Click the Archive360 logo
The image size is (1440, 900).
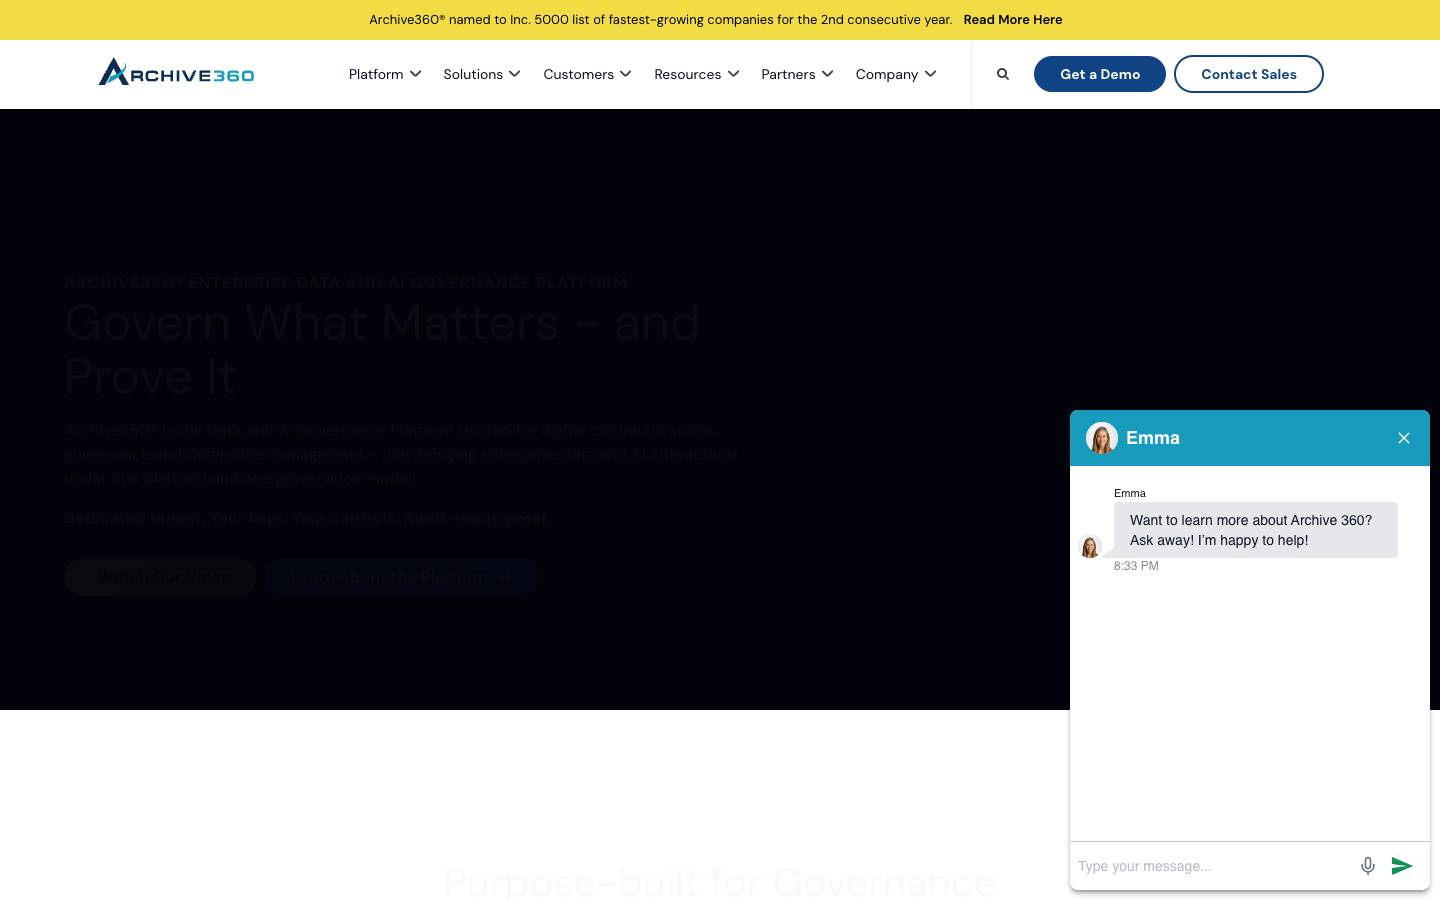(x=176, y=72)
